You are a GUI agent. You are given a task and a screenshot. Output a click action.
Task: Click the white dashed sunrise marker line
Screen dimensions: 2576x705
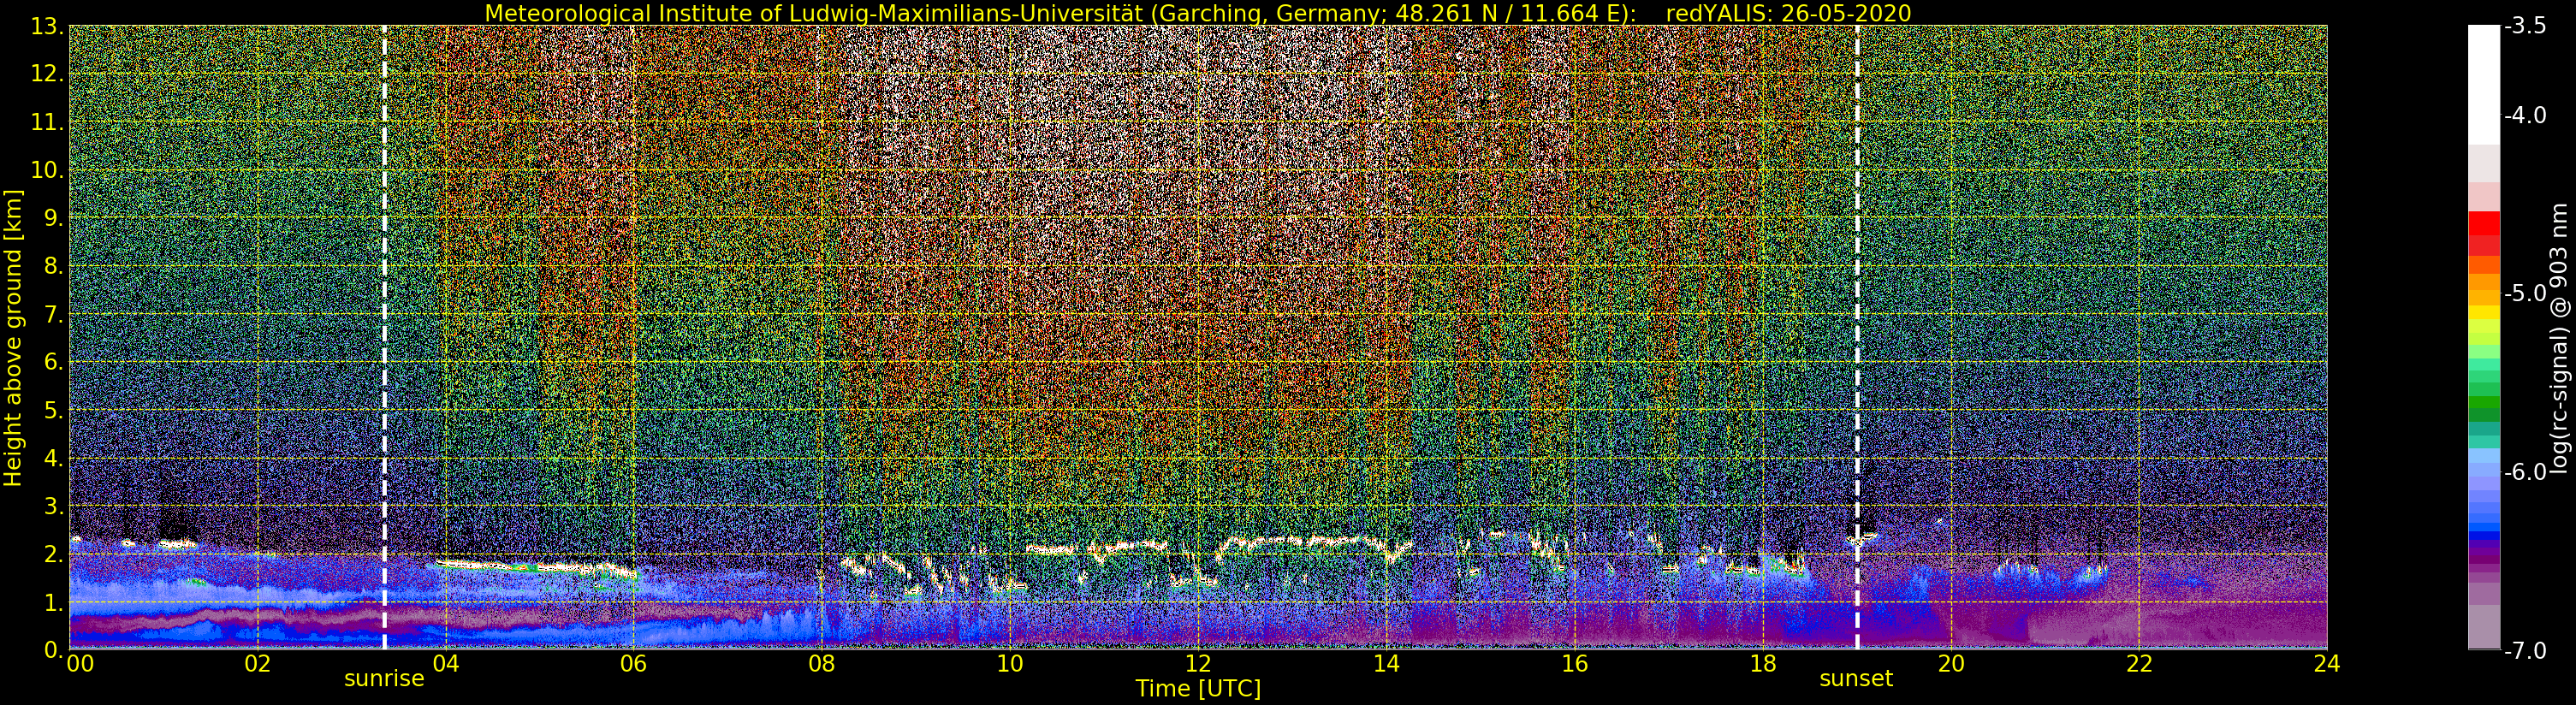pyautogui.click(x=384, y=337)
